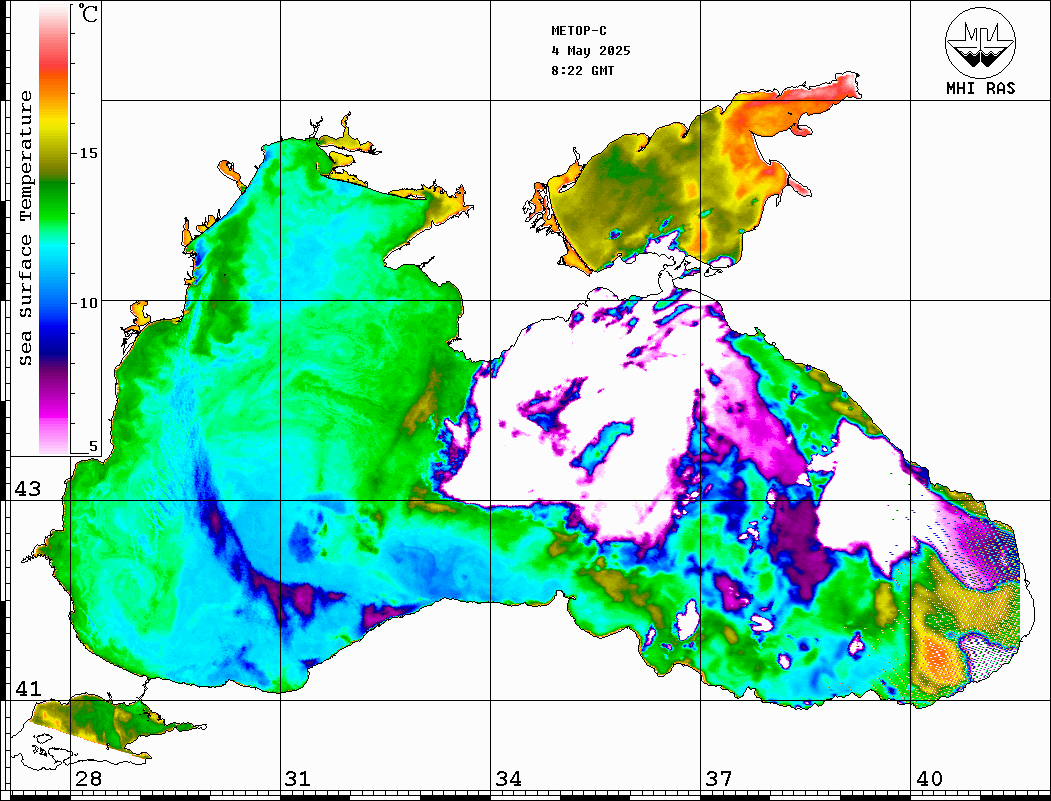Select the 'METOP-C' satellite label

[x=579, y=31]
